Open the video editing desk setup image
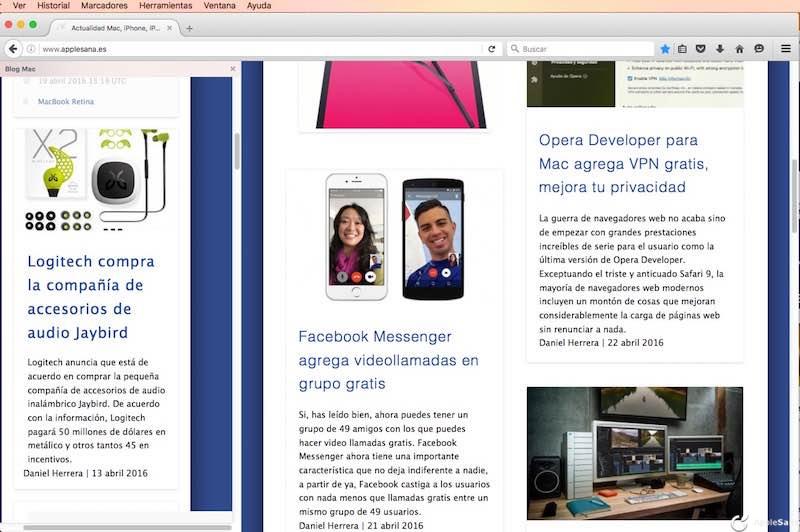The width and height of the screenshot is (800, 532). [x=635, y=453]
